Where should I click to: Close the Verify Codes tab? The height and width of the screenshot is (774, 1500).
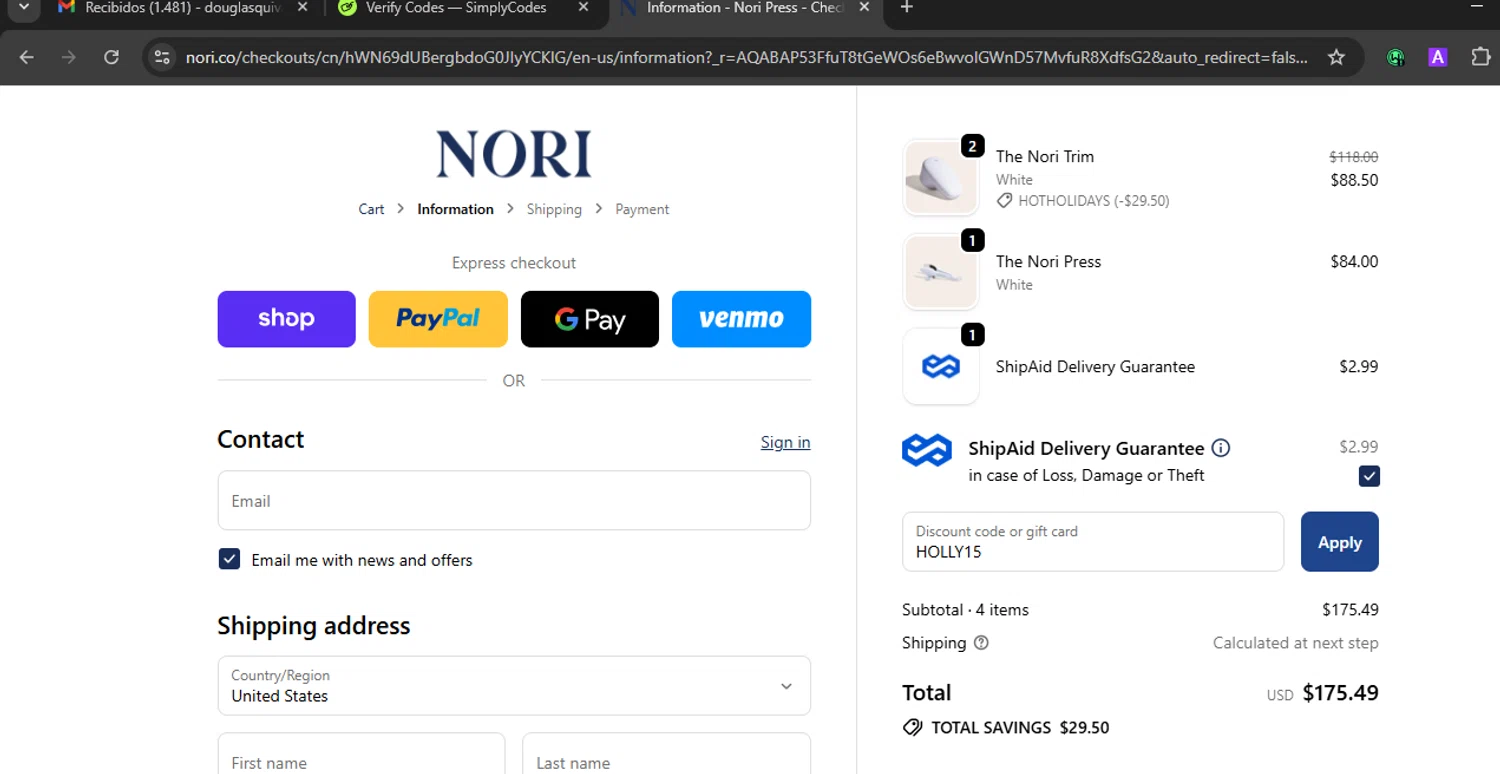point(584,8)
